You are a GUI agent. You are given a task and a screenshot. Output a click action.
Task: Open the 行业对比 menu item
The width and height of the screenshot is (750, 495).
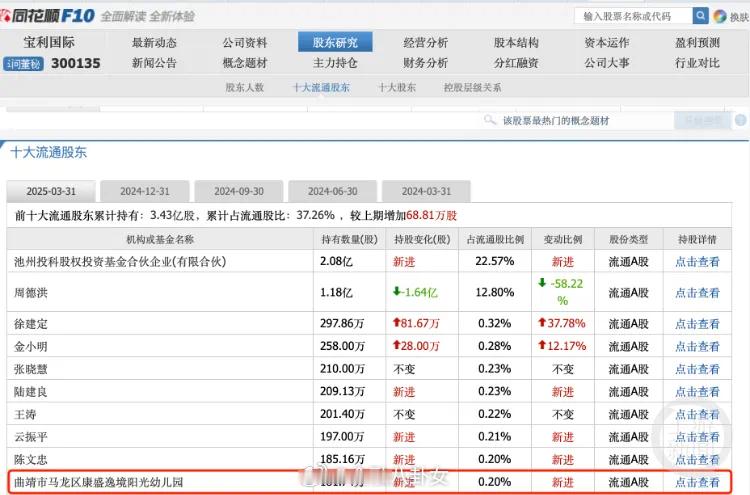(x=697, y=63)
